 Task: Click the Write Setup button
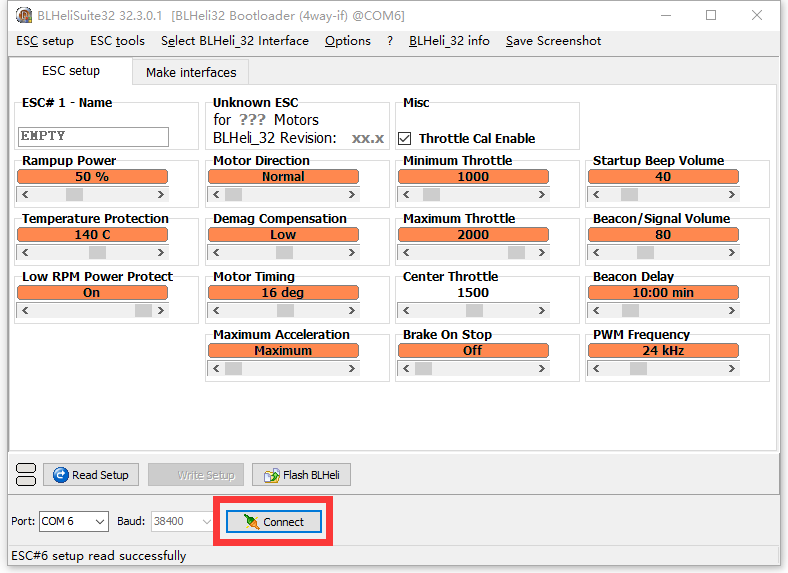[196, 474]
